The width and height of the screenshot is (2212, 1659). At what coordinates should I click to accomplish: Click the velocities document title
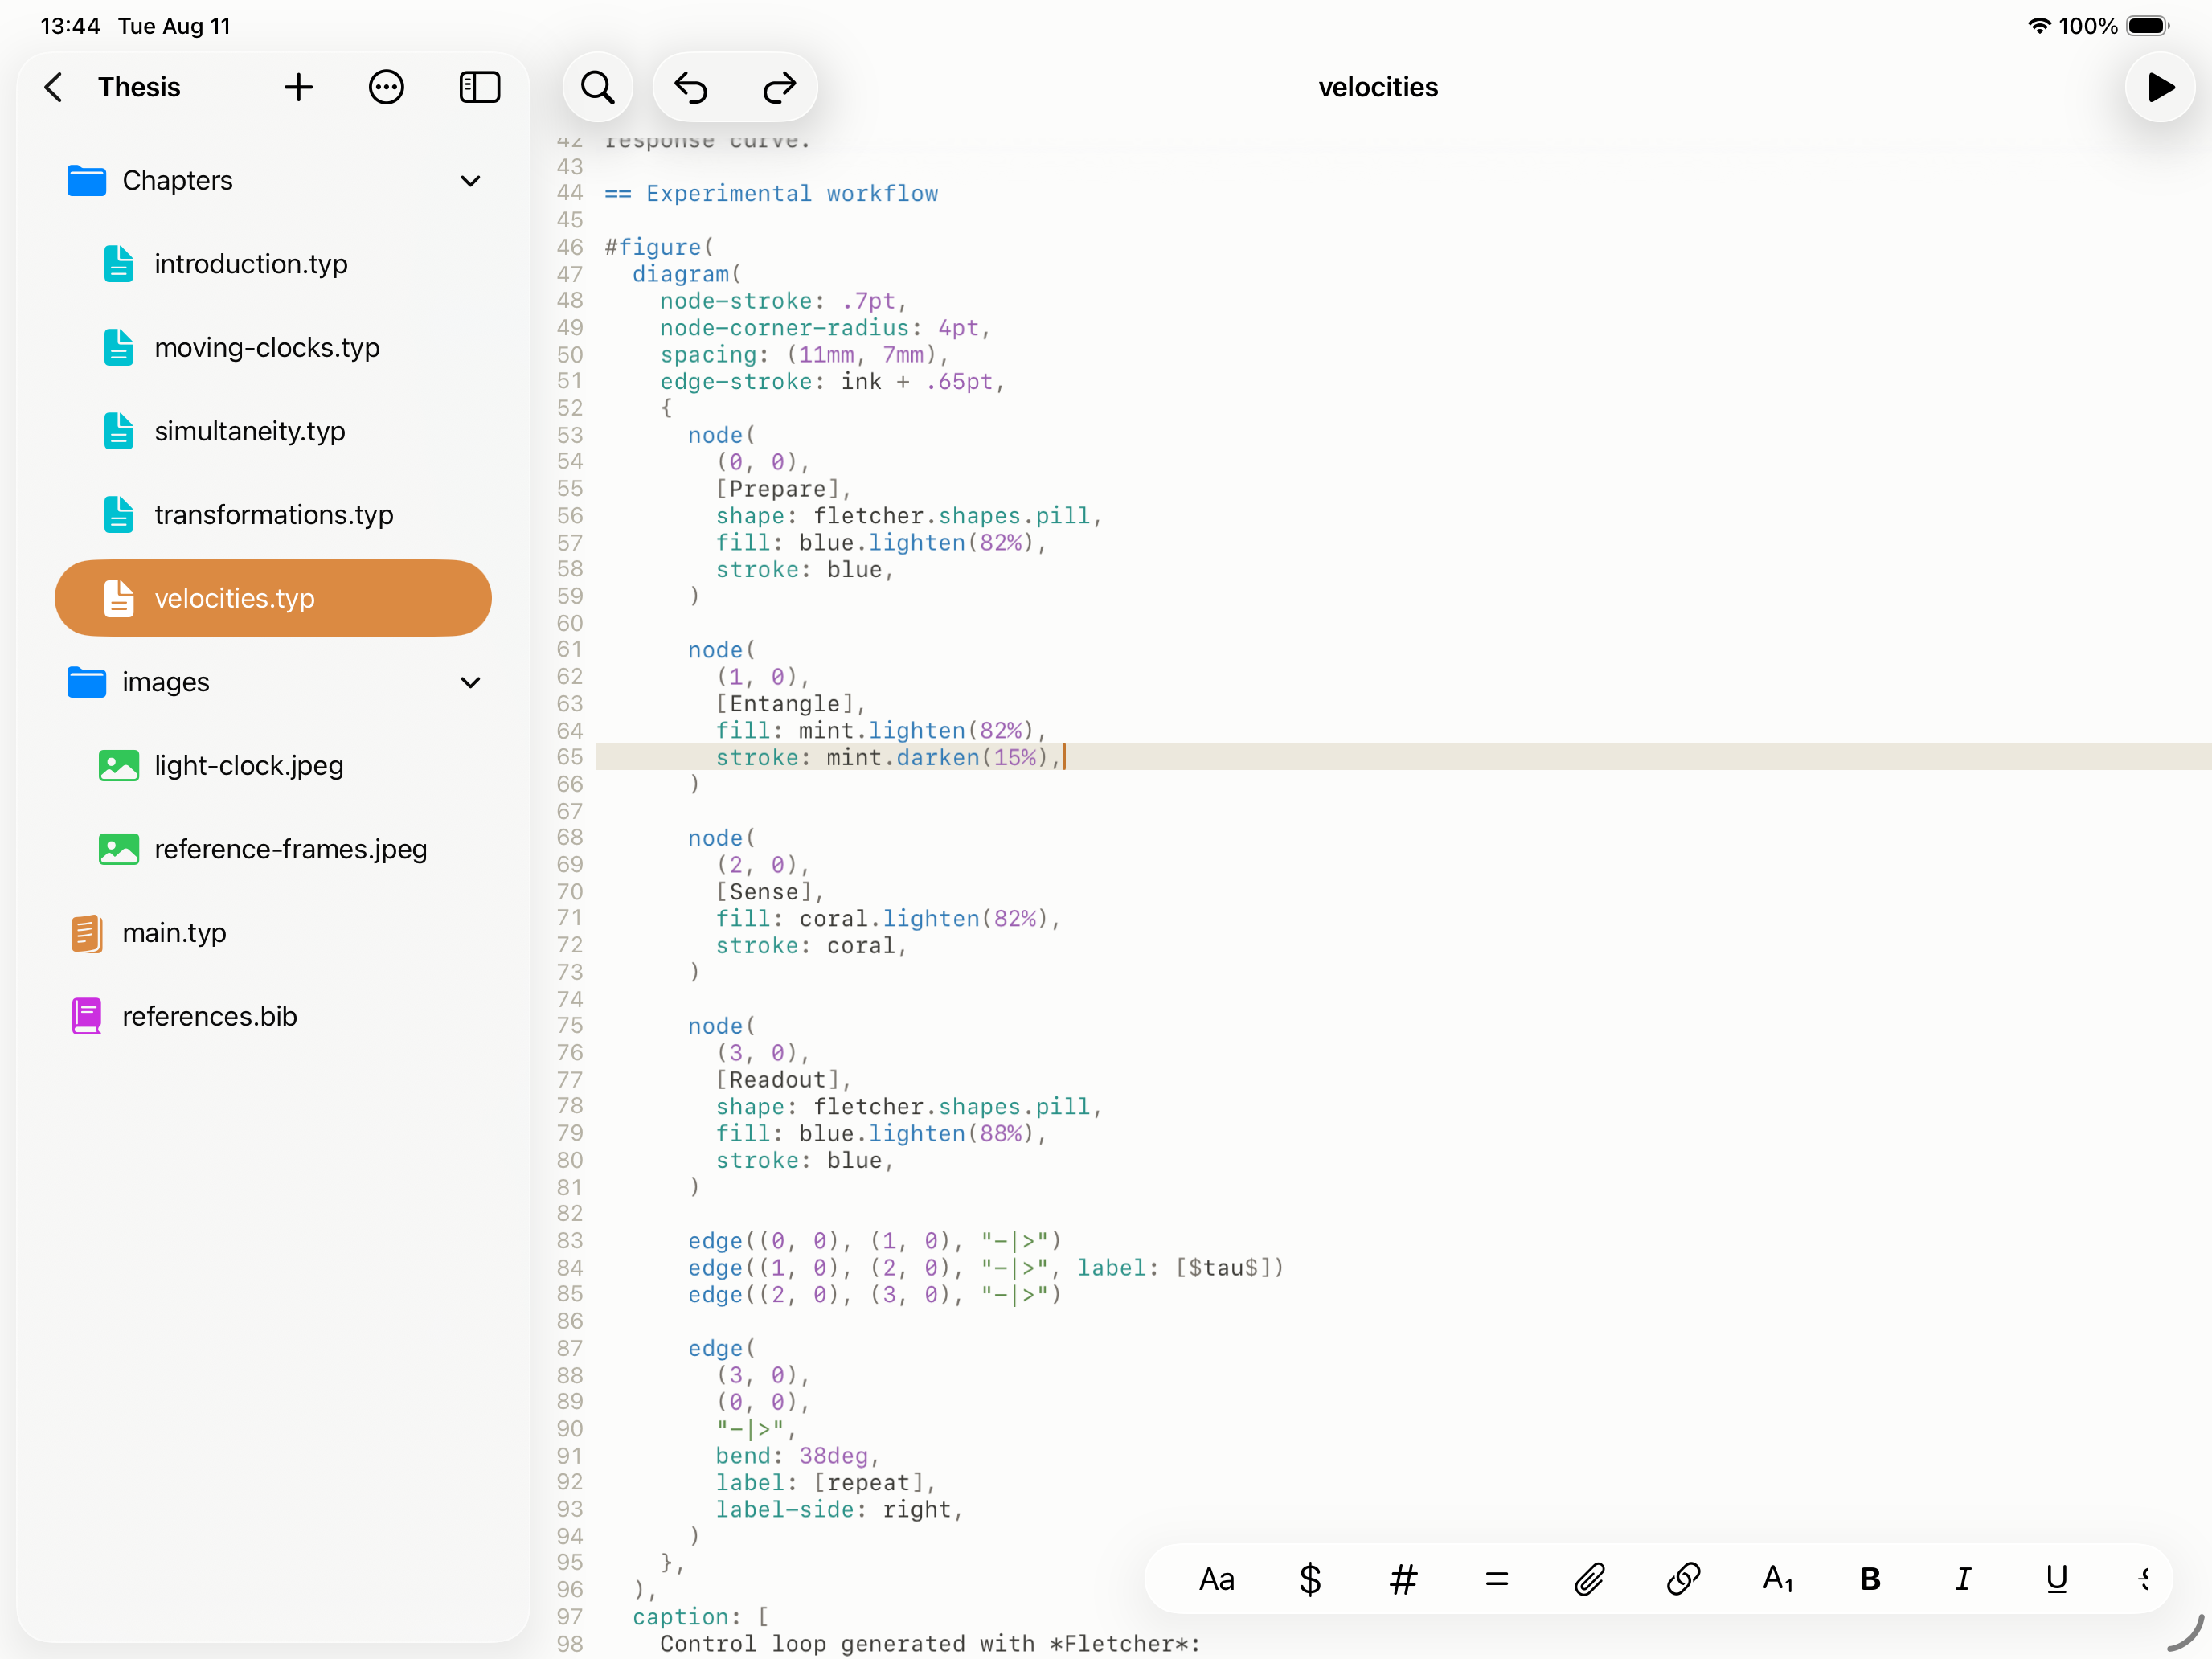pyautogui.click(x=1377, y=87)
